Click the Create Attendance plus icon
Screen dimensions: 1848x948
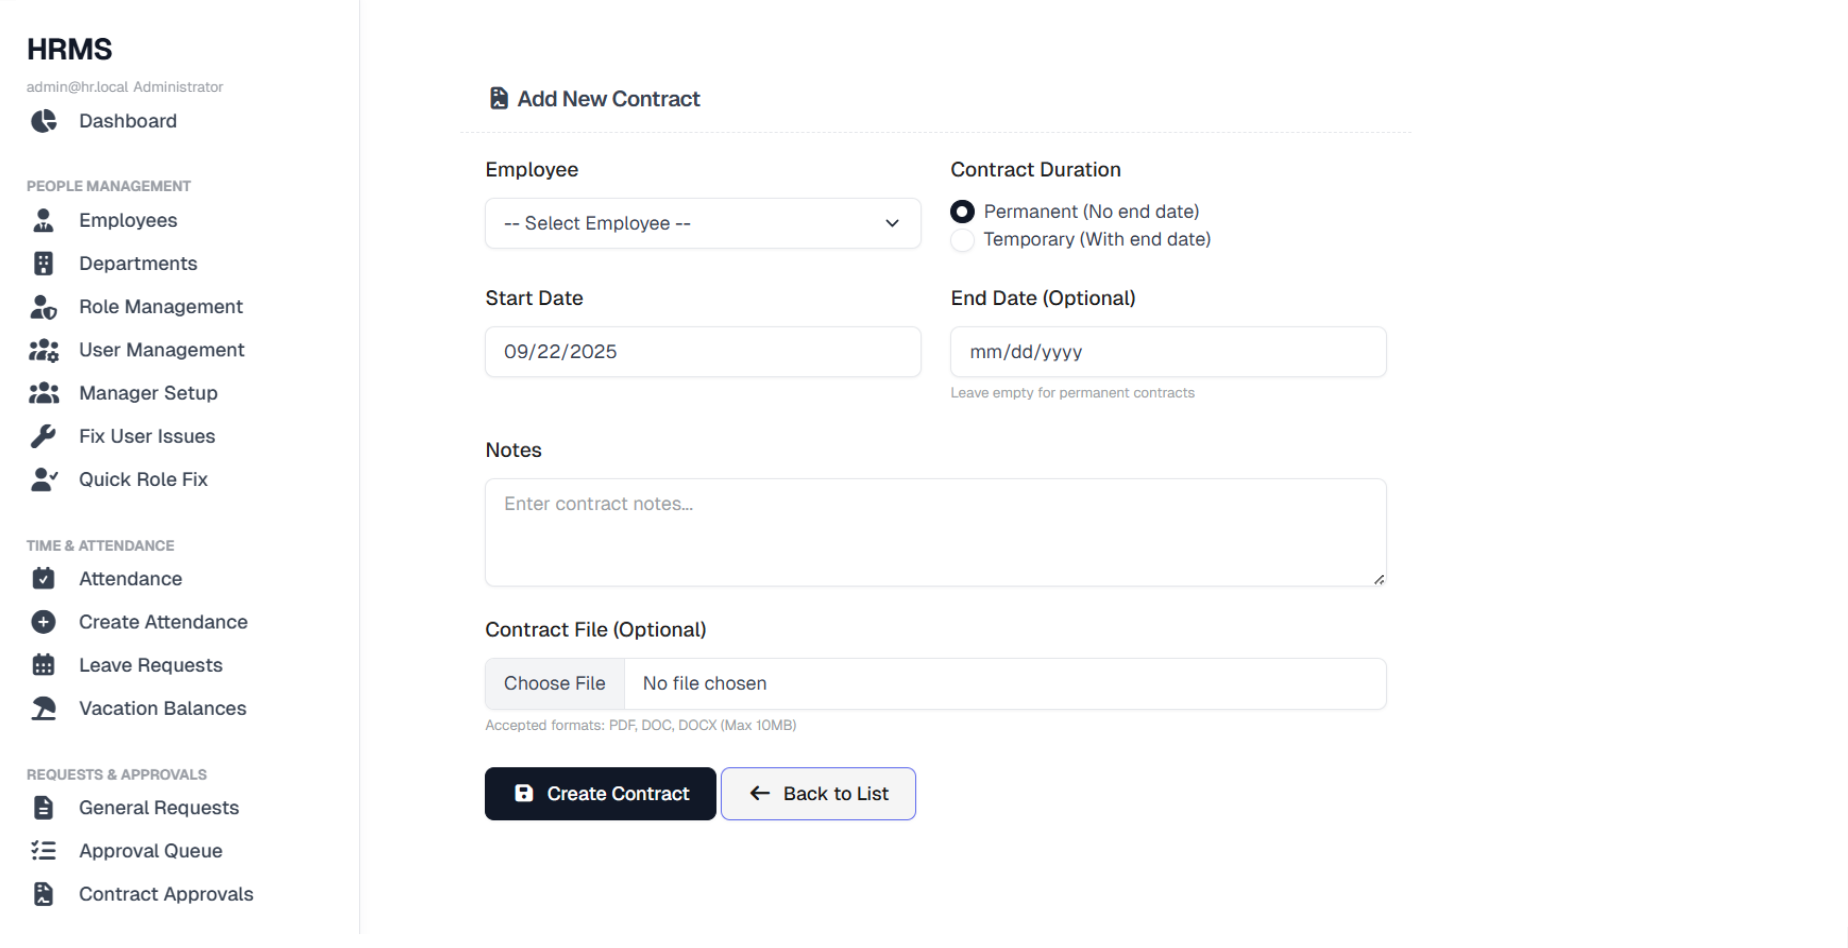click(42, 621)
